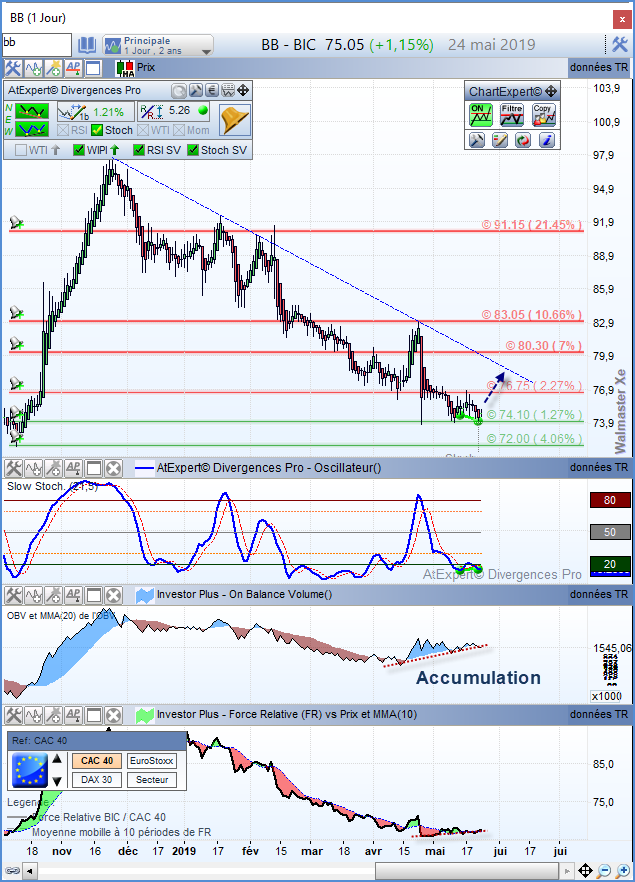Viewport: 635px width, 882px height.
Task: Uncheck the RSI SV checkbox
Action: [x=139, y=150]
